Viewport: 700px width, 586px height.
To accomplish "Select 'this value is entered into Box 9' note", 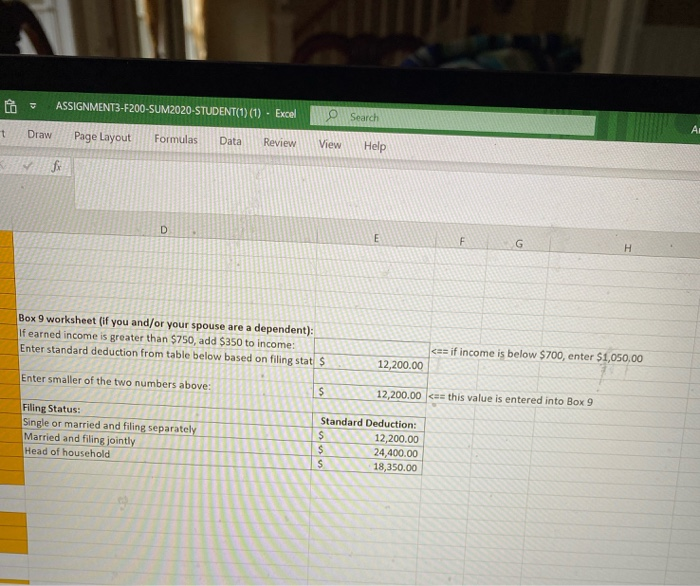I will (511, 399).
